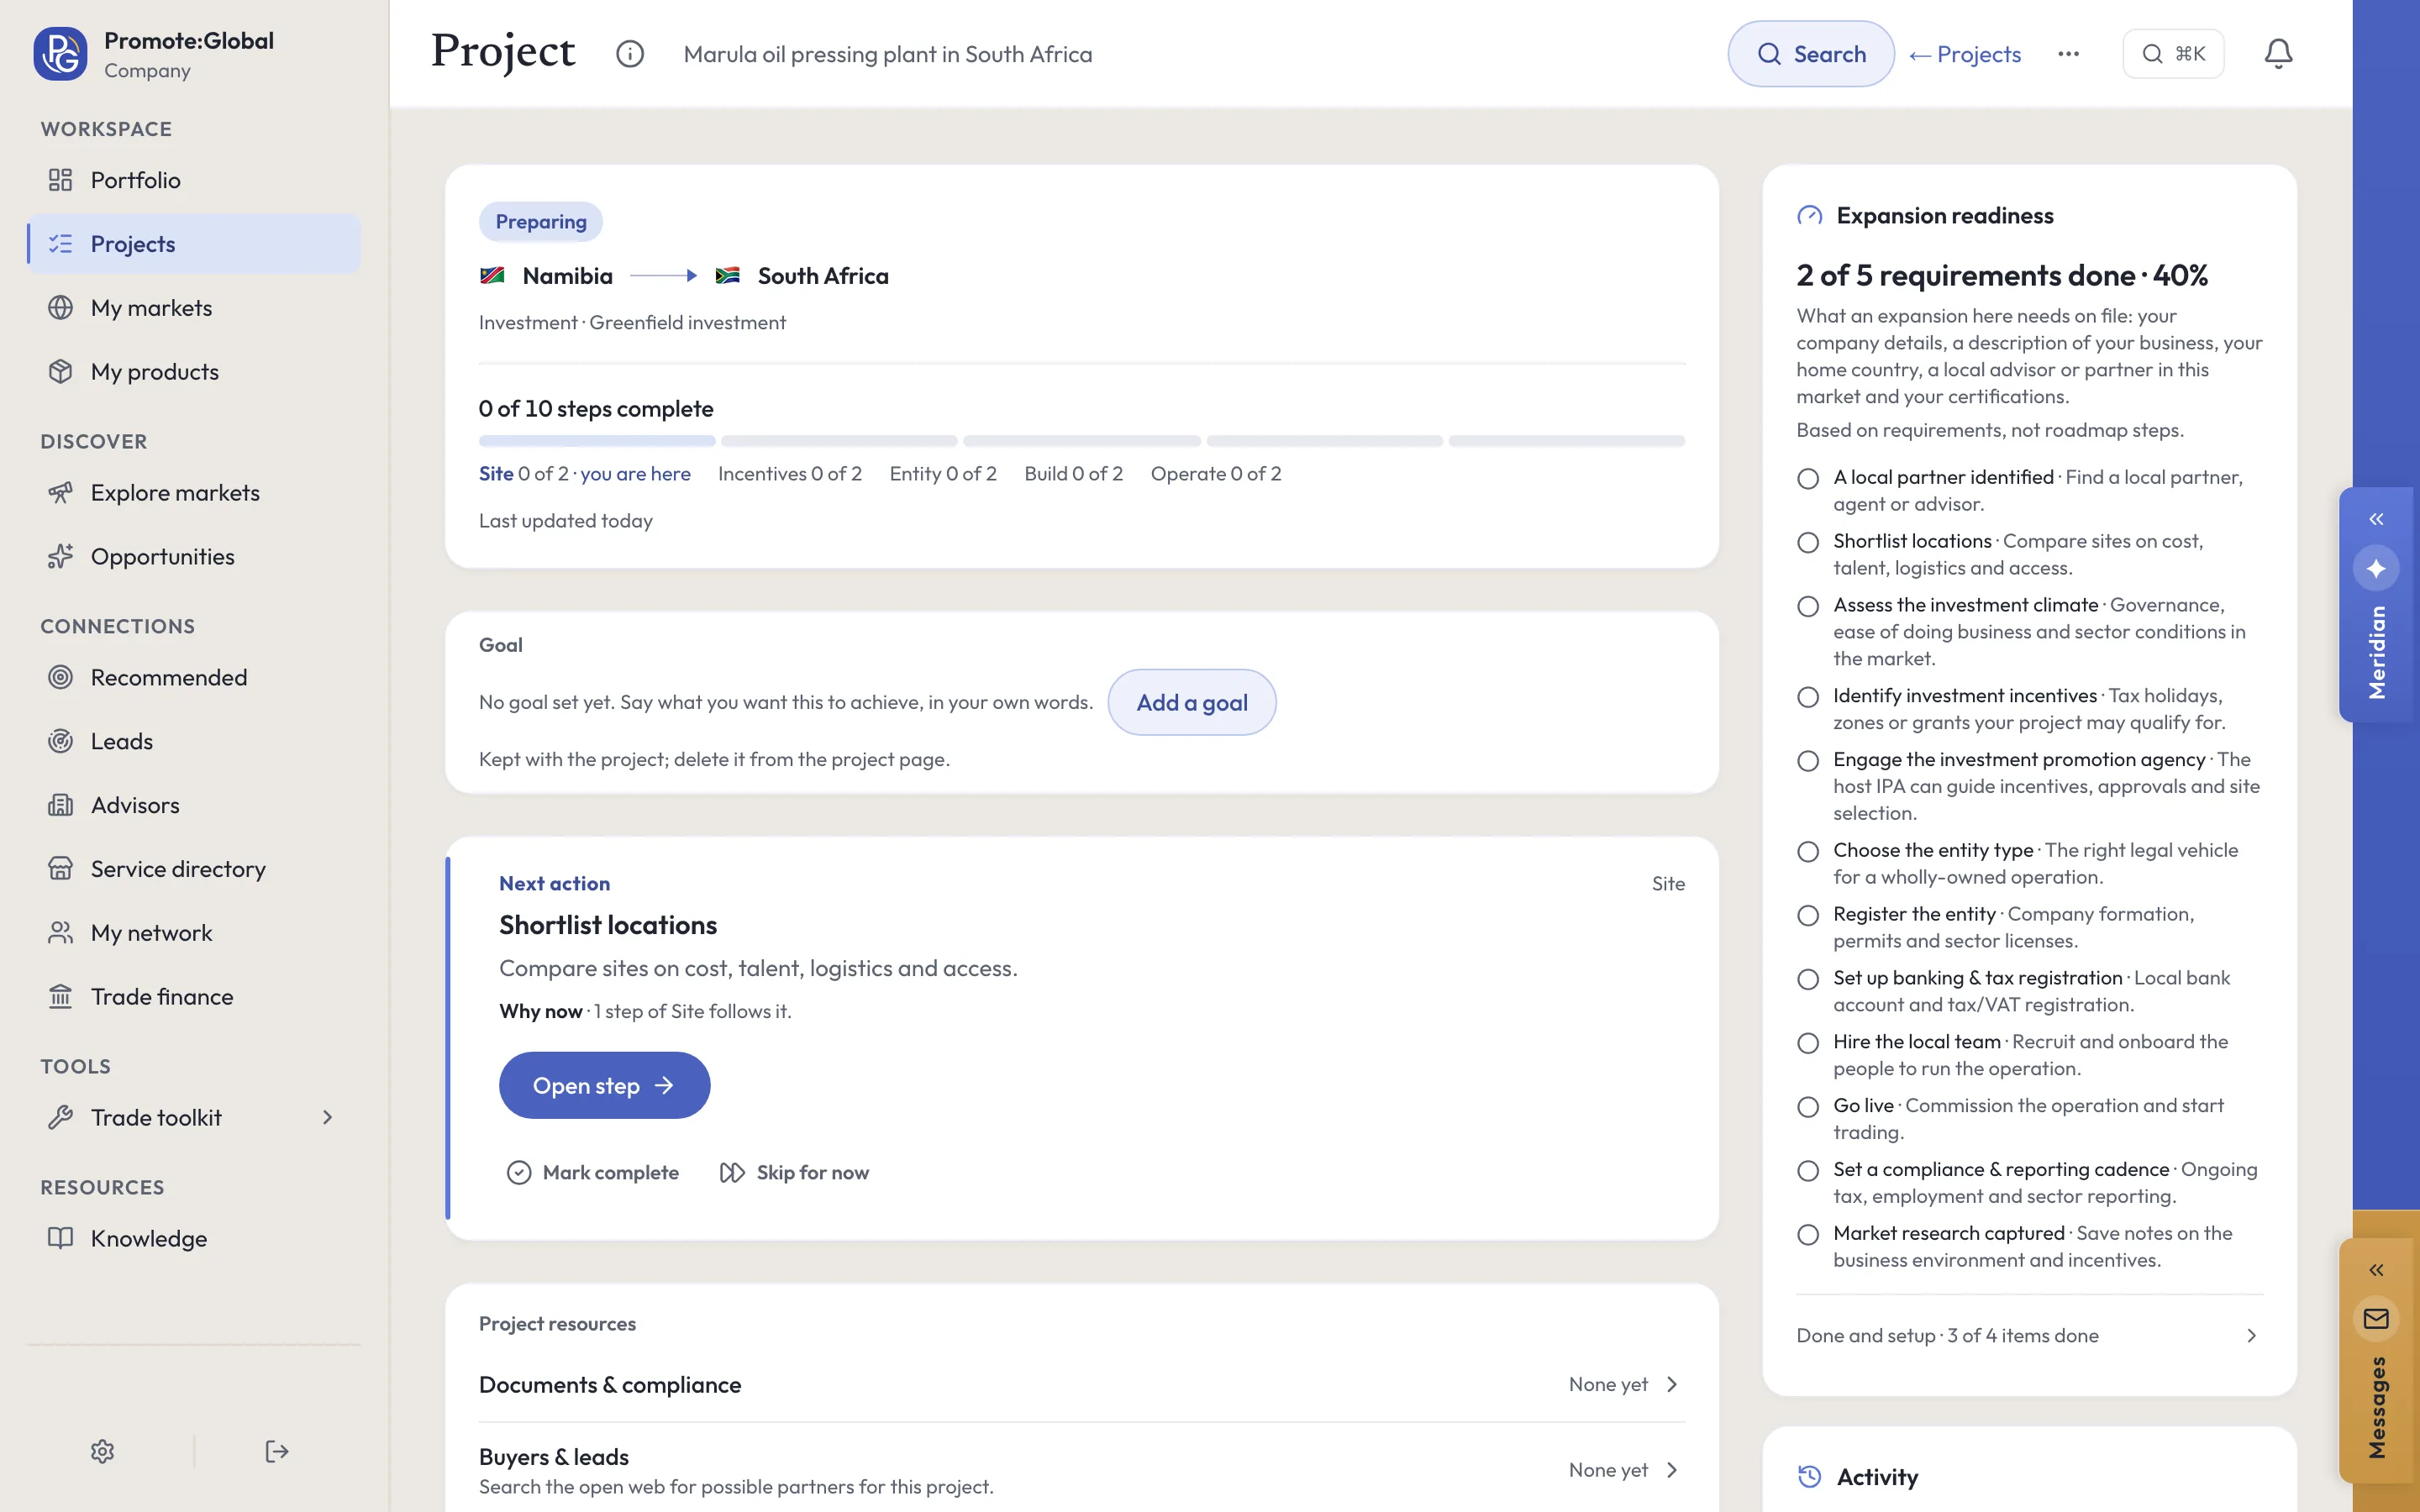Open the notifications bell

point(2278,54)
